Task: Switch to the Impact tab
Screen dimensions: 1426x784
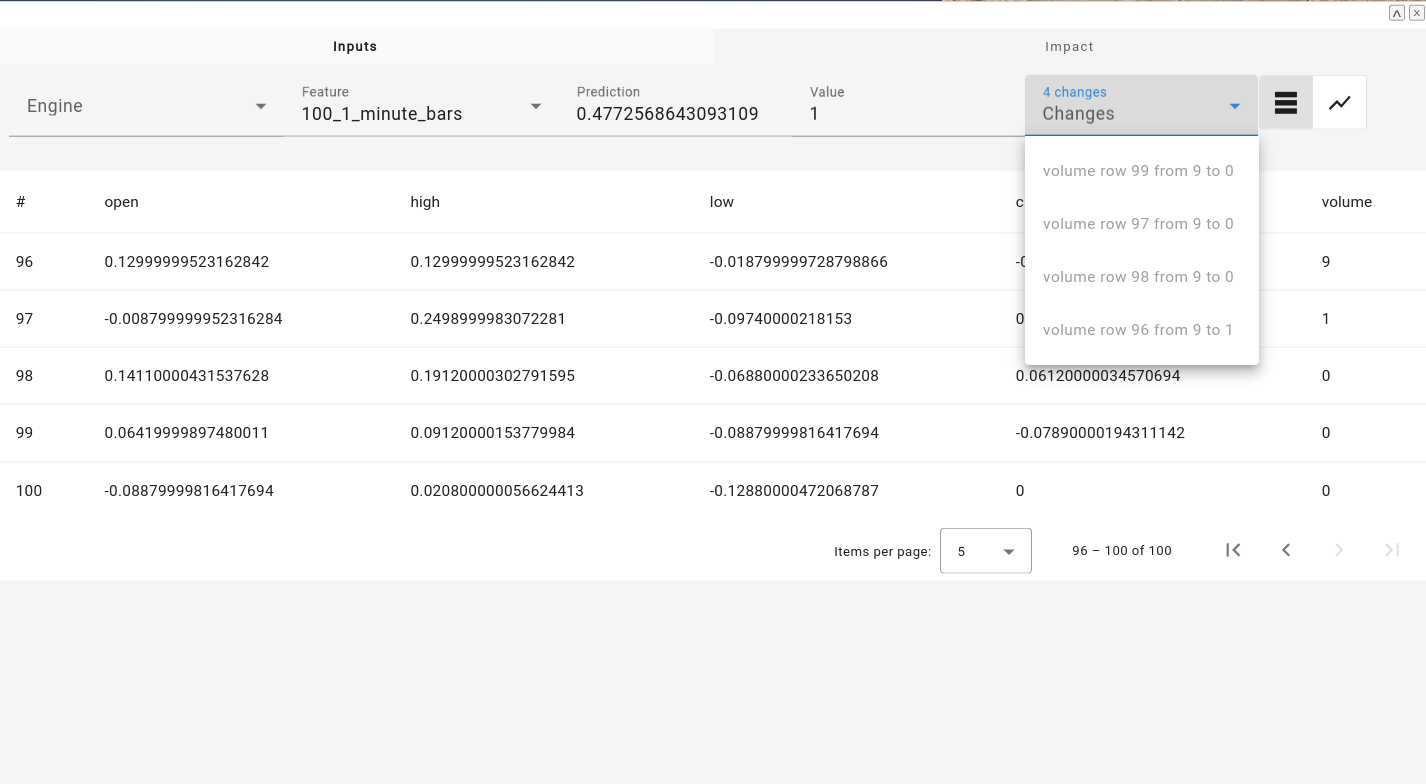Action: click(1069, 47)
